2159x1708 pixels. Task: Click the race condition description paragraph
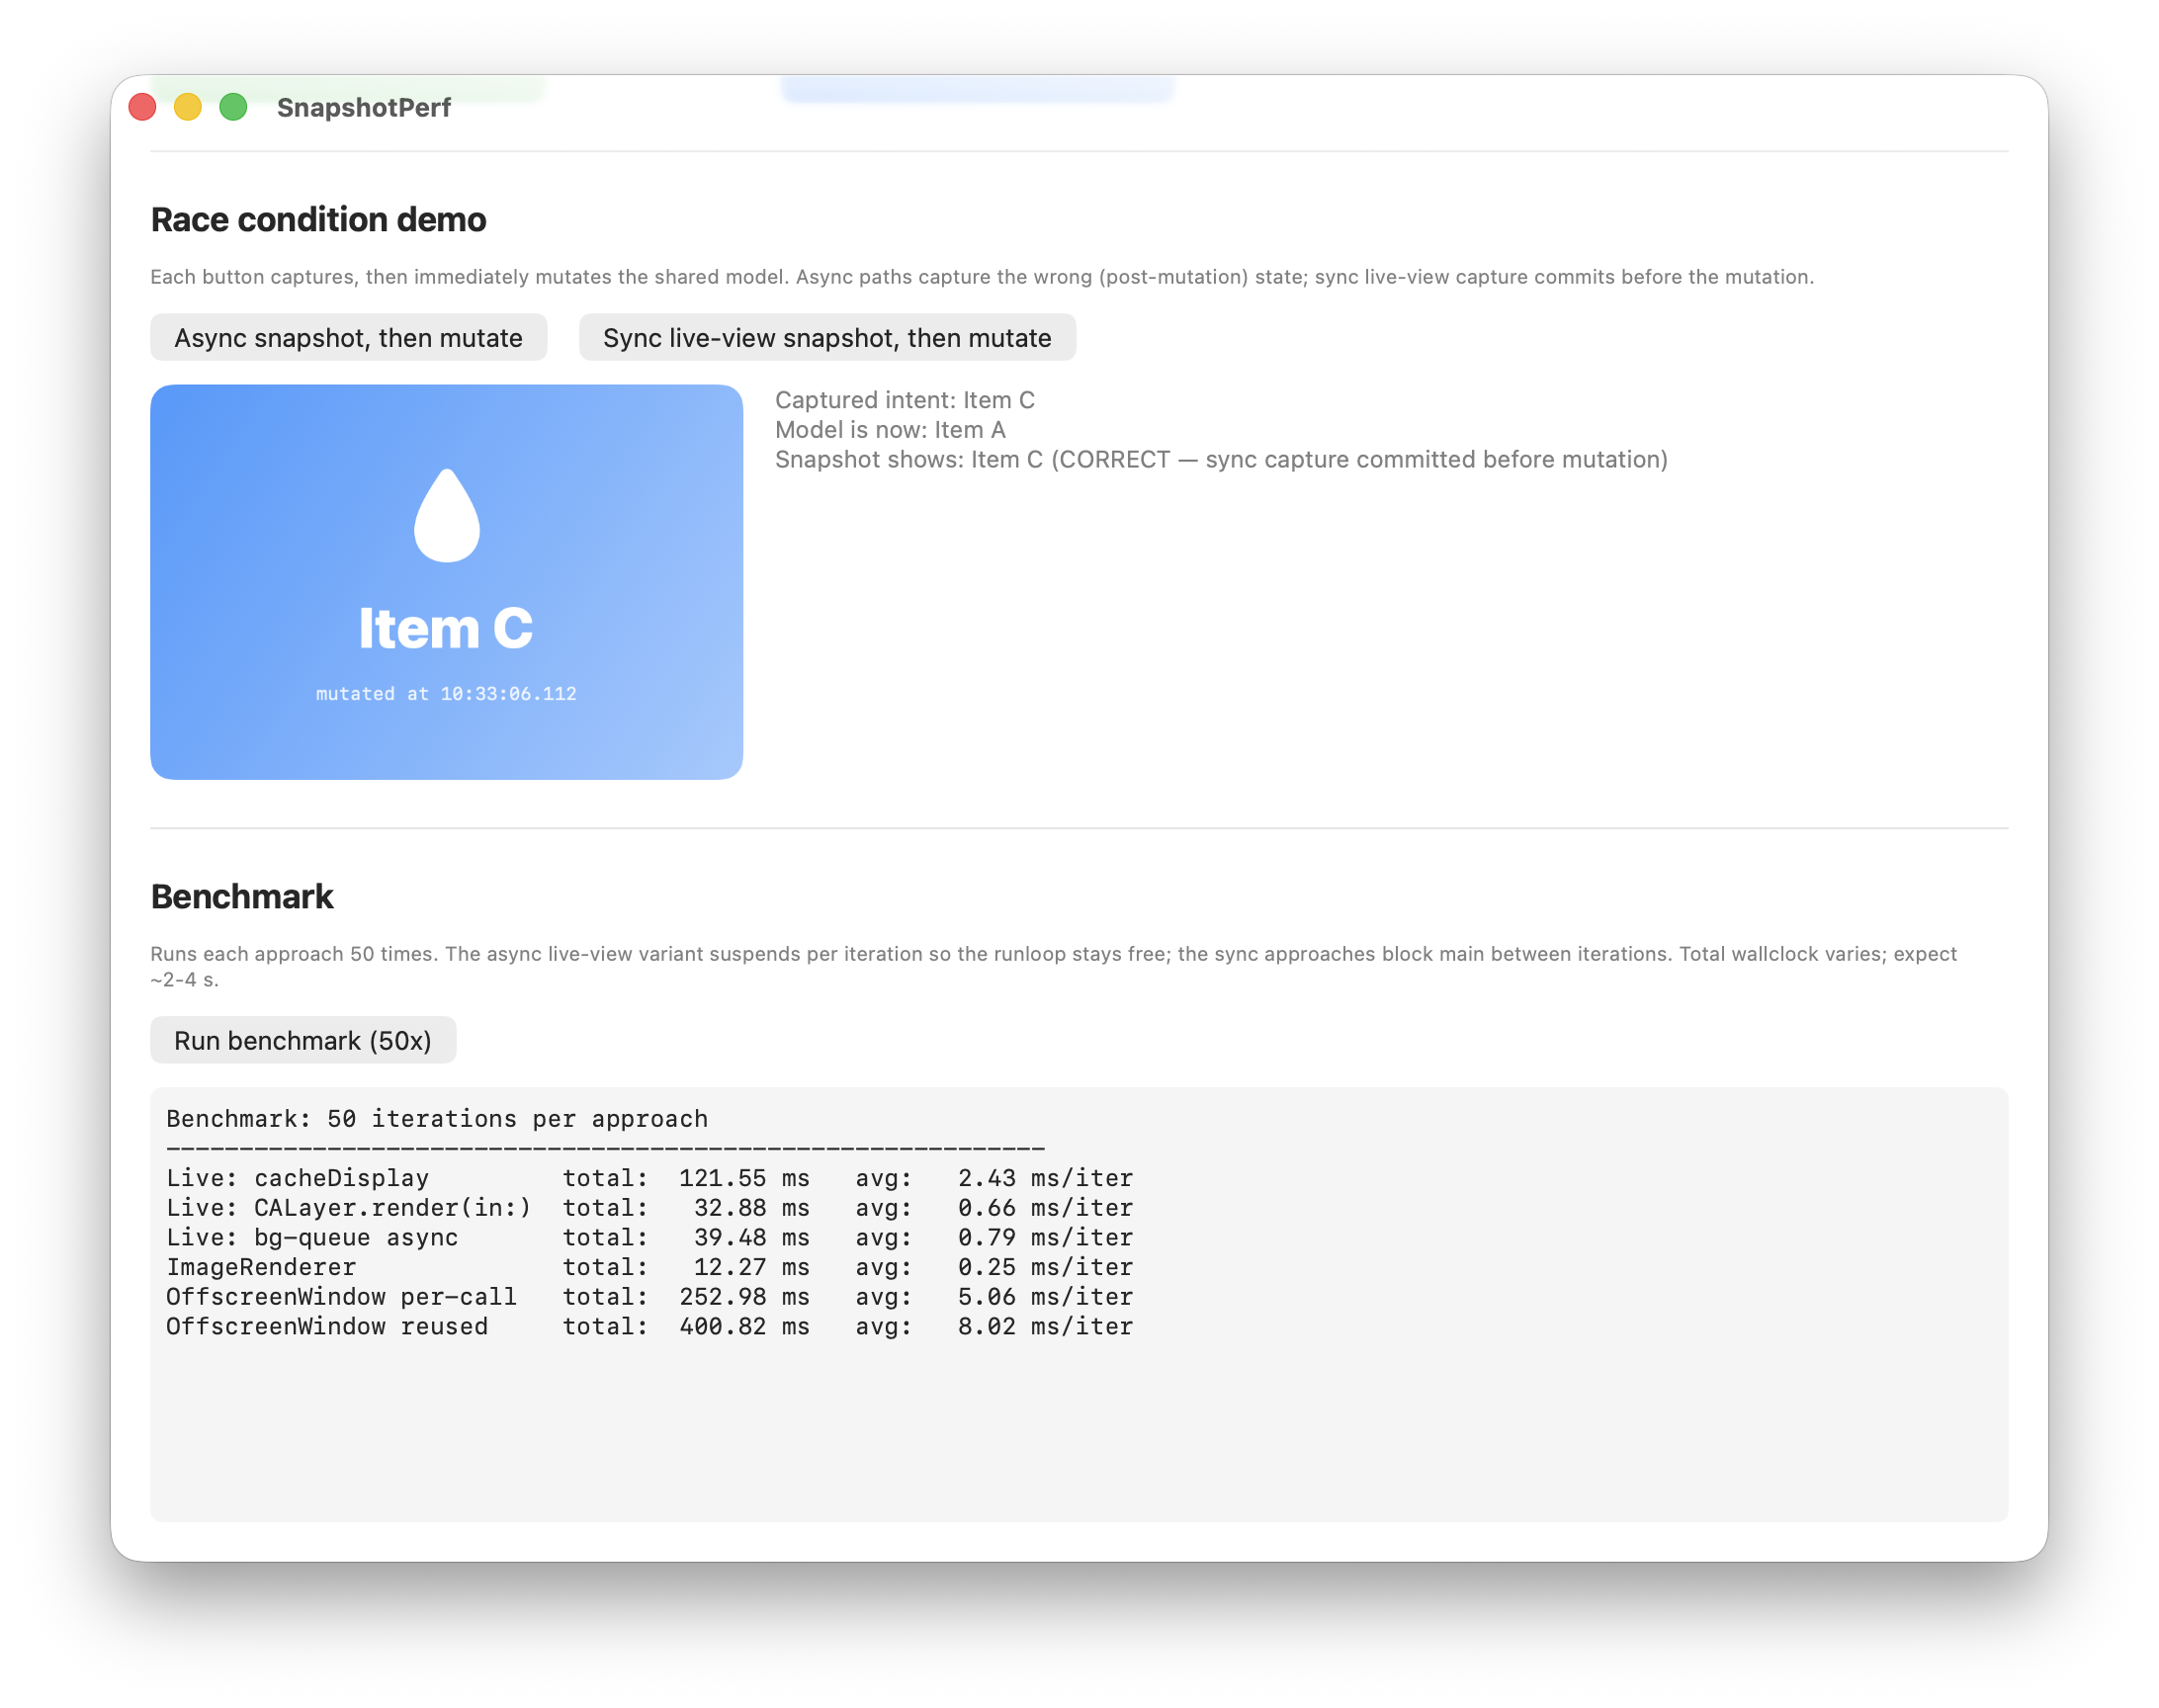(981, 277)
